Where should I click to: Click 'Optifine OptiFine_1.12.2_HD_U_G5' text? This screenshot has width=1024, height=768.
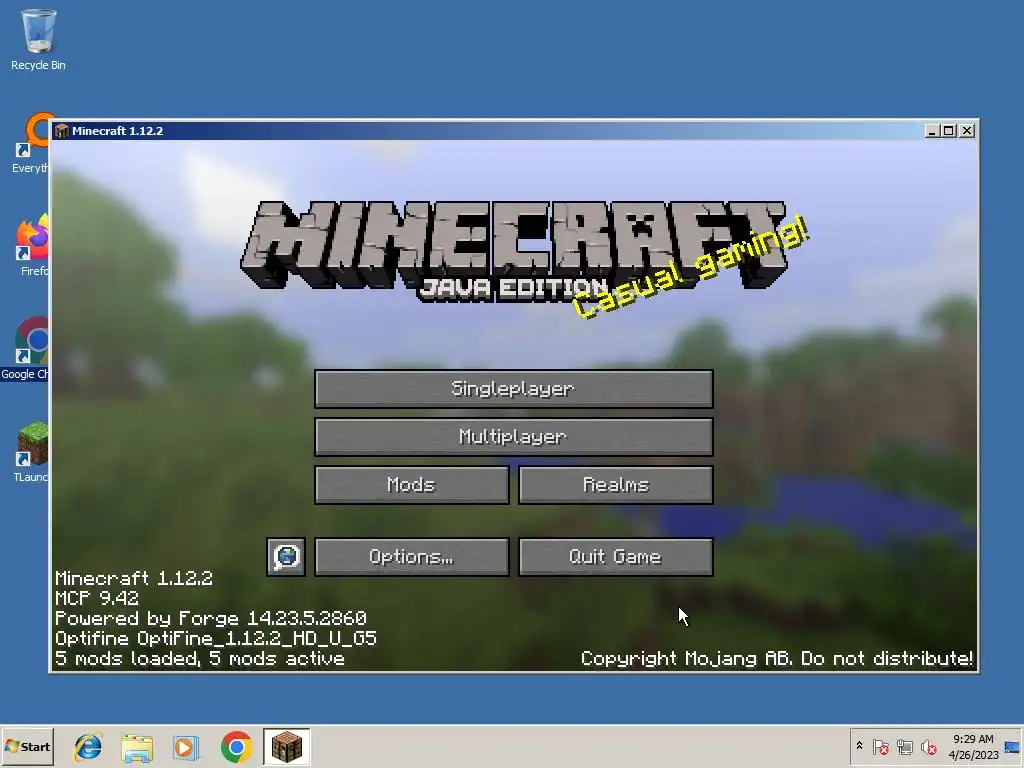tap(216, 638)
